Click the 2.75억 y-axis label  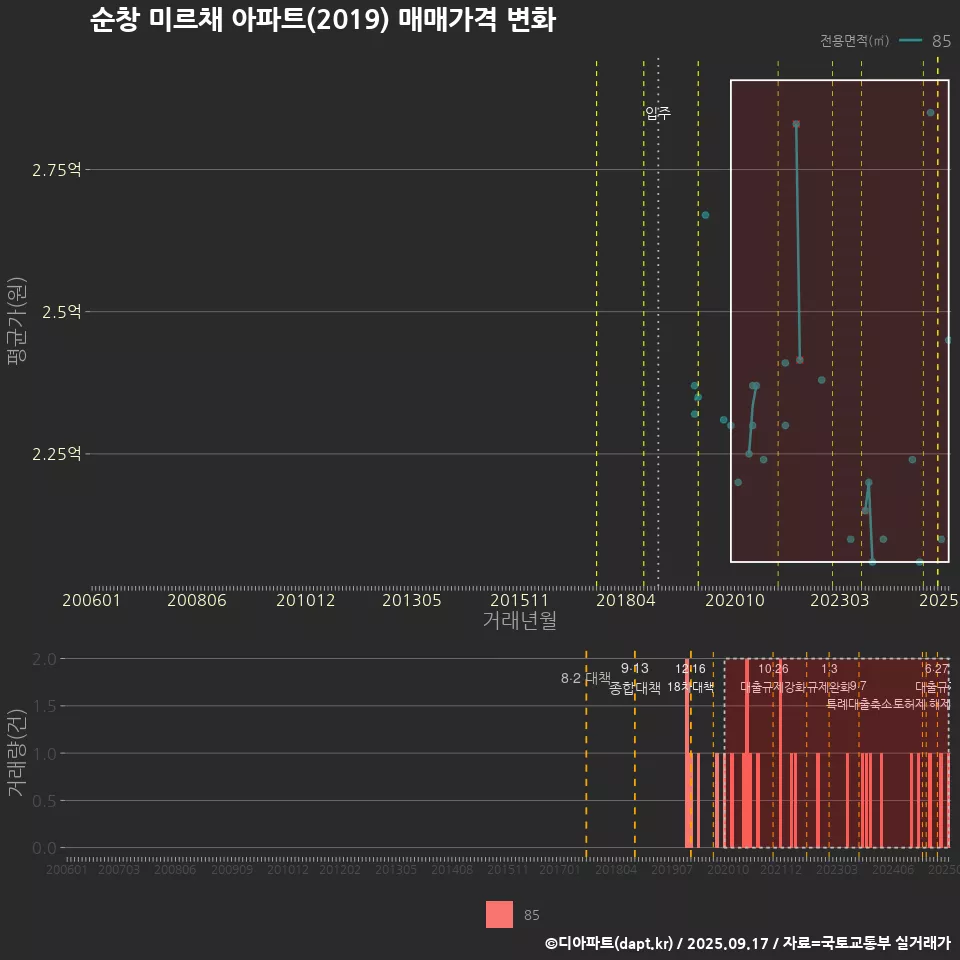[x=56, y=170]
